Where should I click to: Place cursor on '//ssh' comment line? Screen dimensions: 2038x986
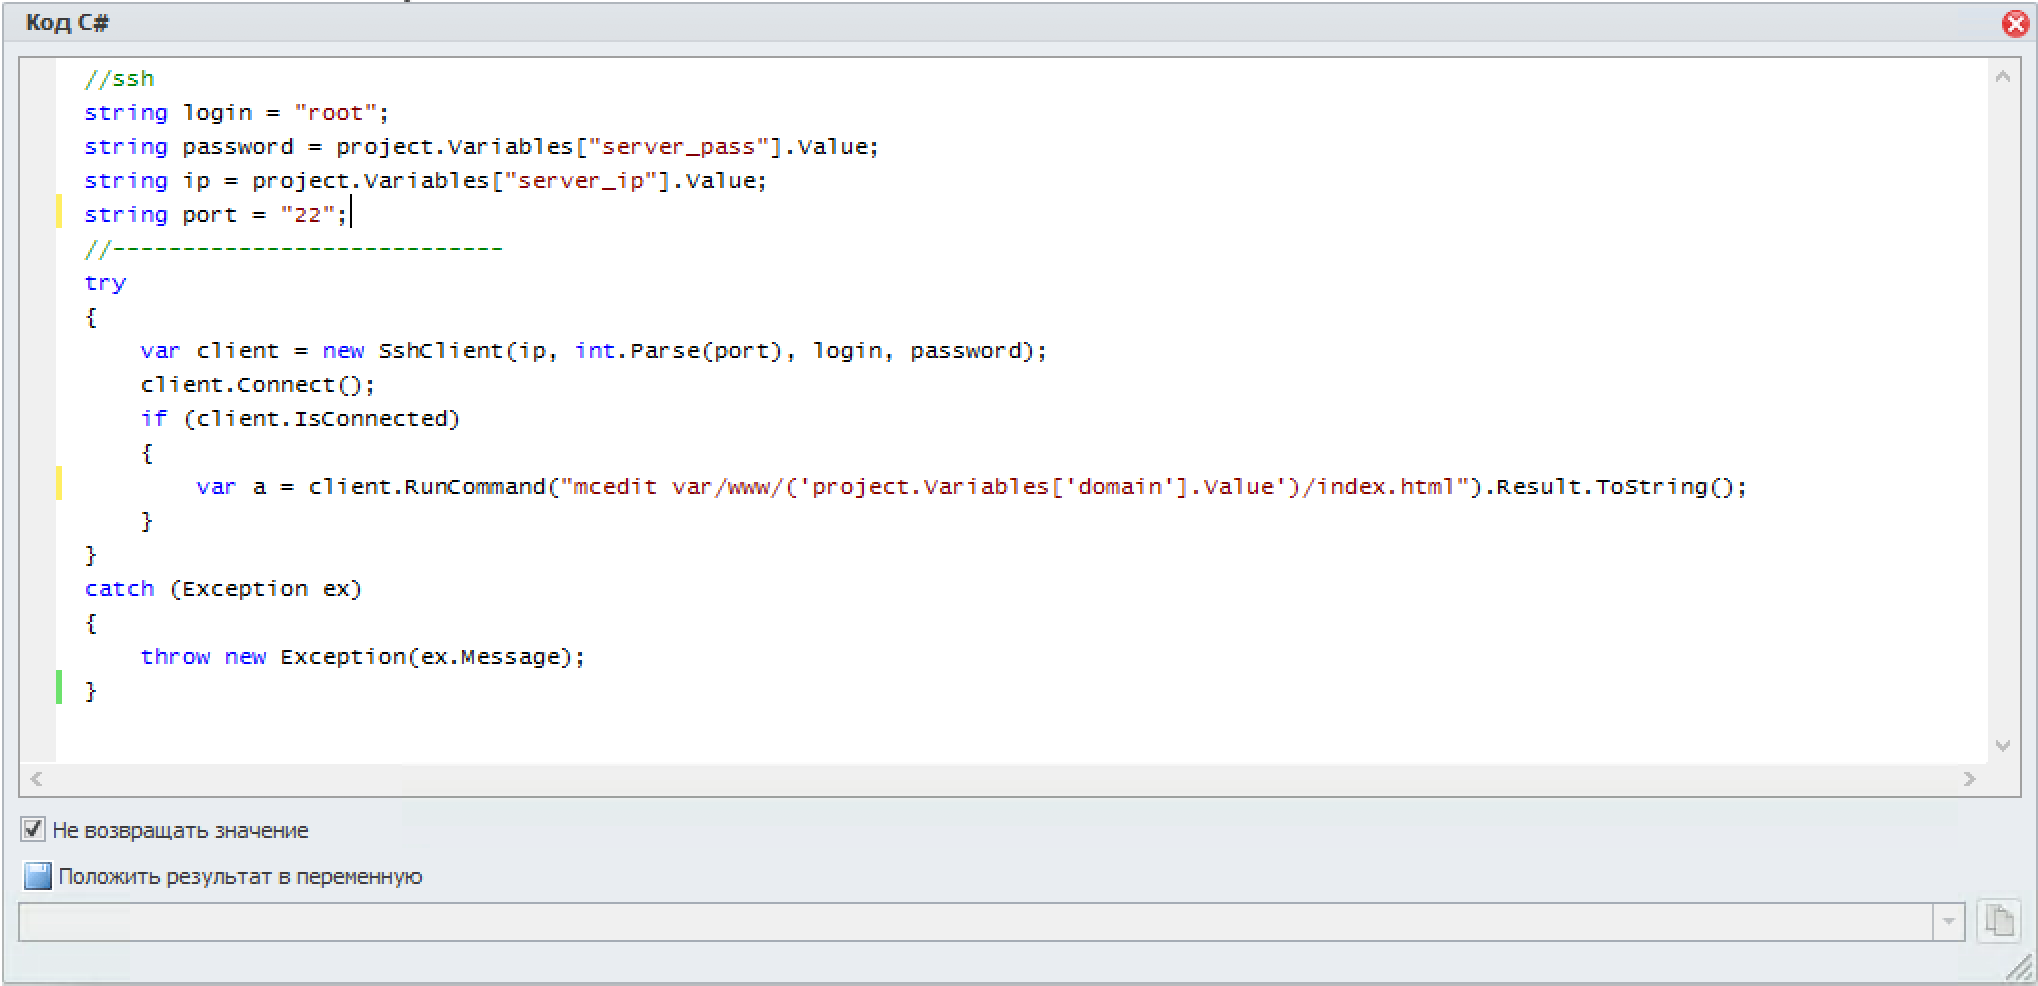click(x=119, y=79)
